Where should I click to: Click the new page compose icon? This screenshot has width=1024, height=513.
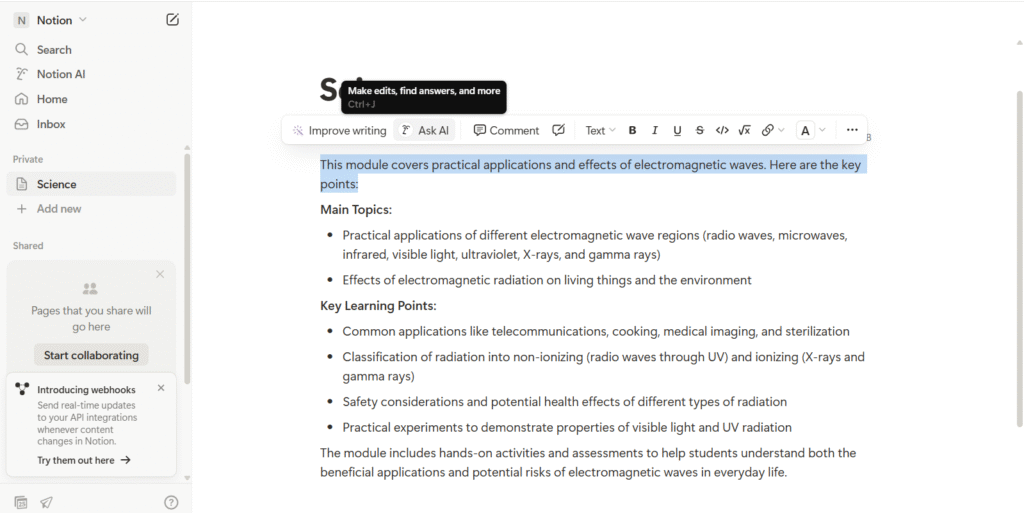pos(172,20)
